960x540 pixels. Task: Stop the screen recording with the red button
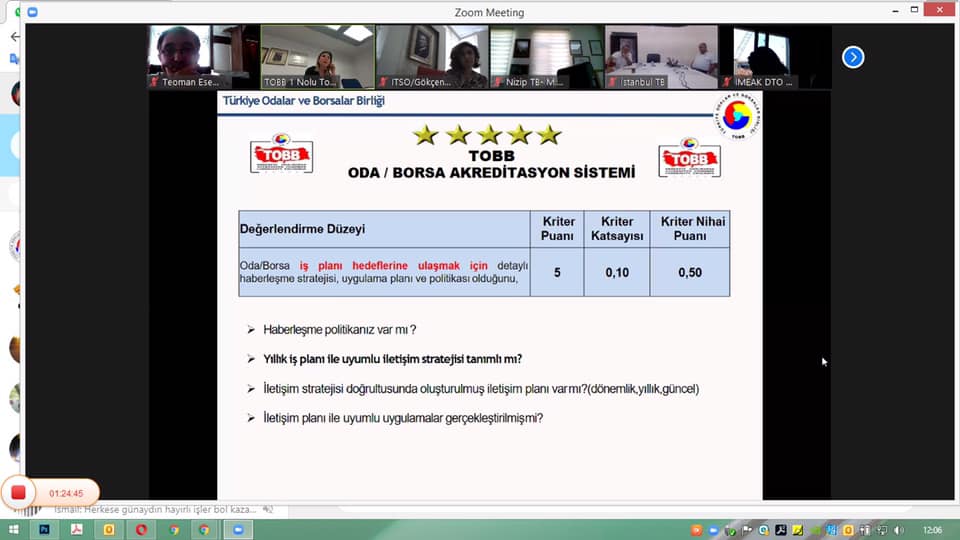(18, 492)
